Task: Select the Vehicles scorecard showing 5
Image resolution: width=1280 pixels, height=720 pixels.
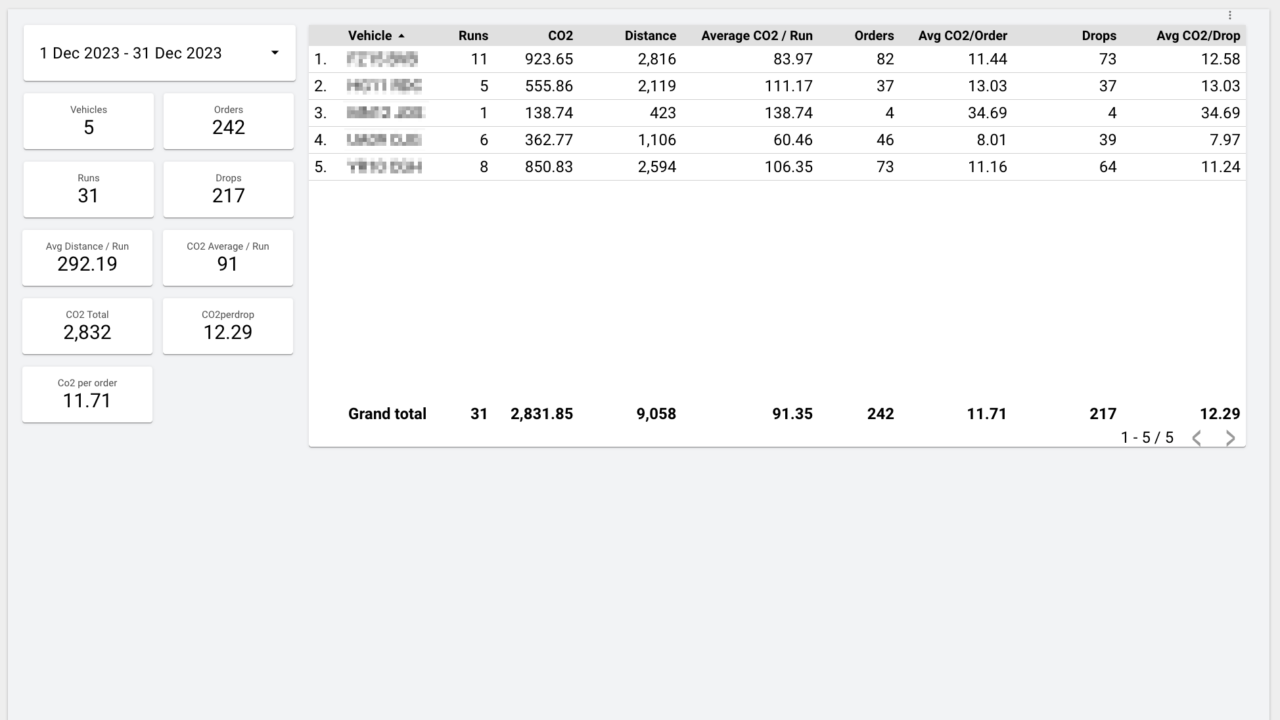Action: tap(88, 121)
